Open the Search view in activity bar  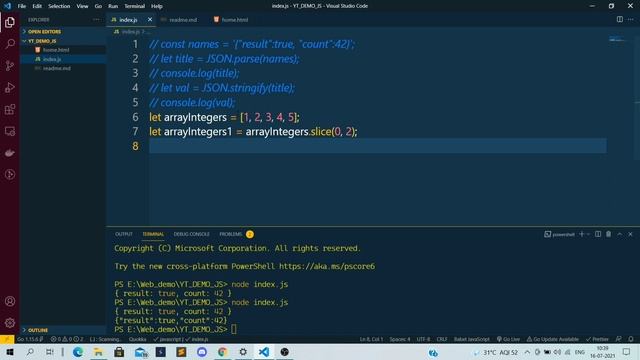pyautogui.click(x=10, y=44)
